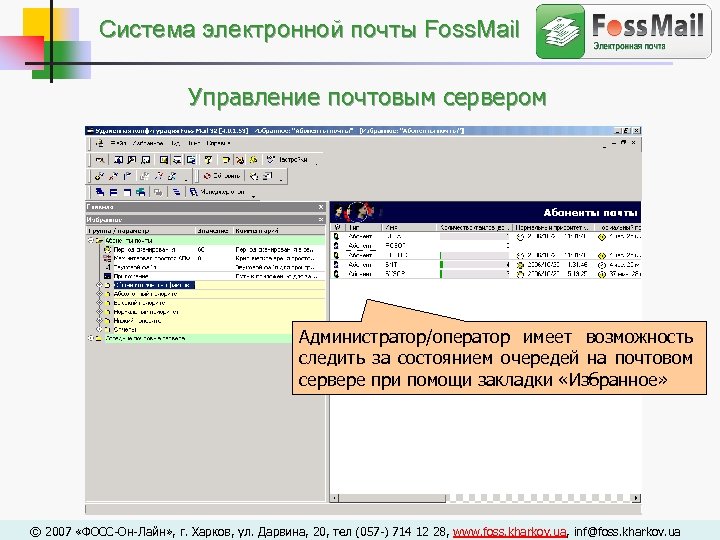Click the yellow key icon in second toolbar row
Viewport: 720px width, 540px height.
tap(99, 176)
